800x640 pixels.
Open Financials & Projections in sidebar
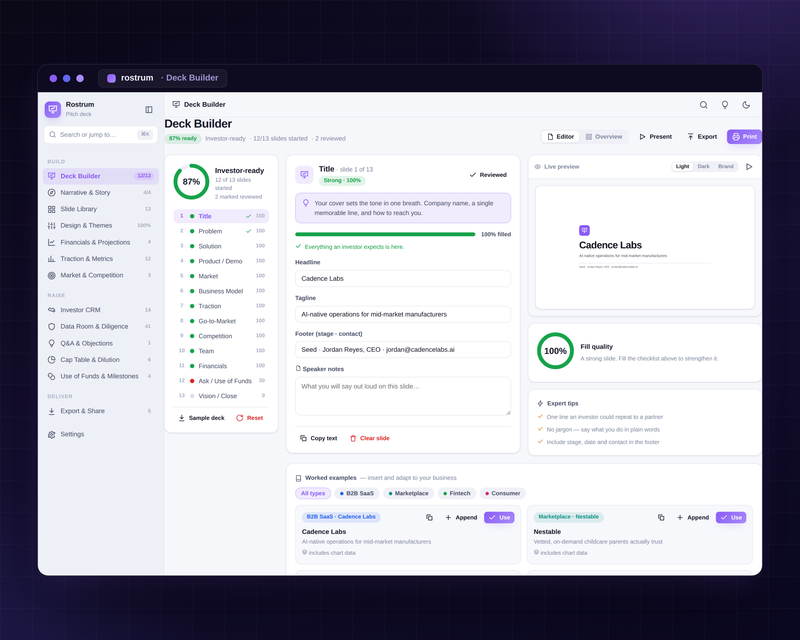[101, 242]
